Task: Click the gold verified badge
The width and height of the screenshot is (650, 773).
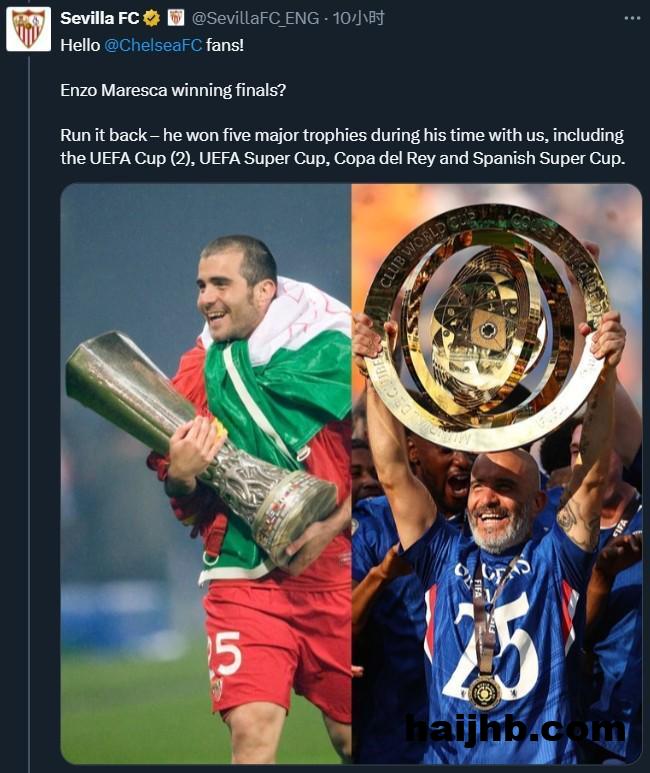Action: (152, 18)
